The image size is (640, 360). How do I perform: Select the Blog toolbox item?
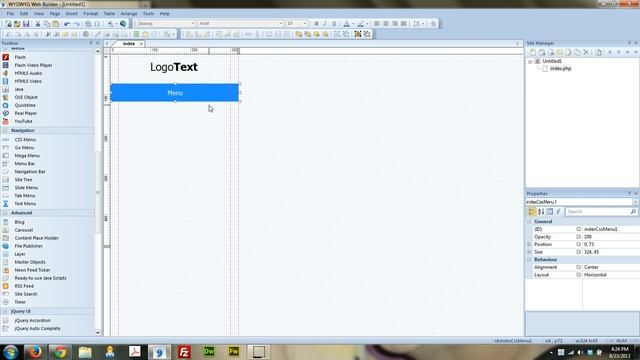coord(19,222)
